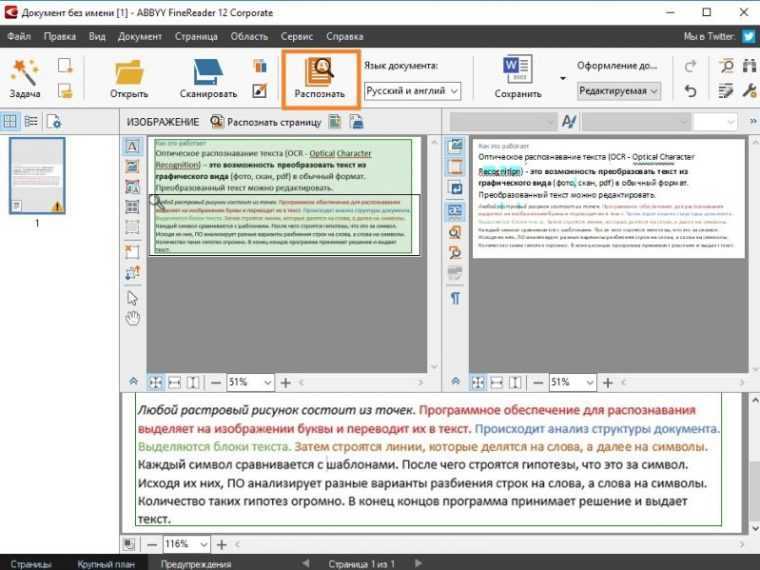
Task: Click the binoculars search icon
Action: click(749, 65)
